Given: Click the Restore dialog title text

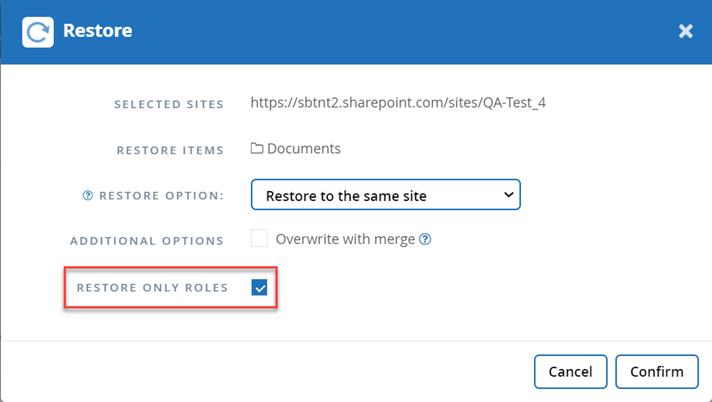Looking at the screenshot, I should point(97,31).
